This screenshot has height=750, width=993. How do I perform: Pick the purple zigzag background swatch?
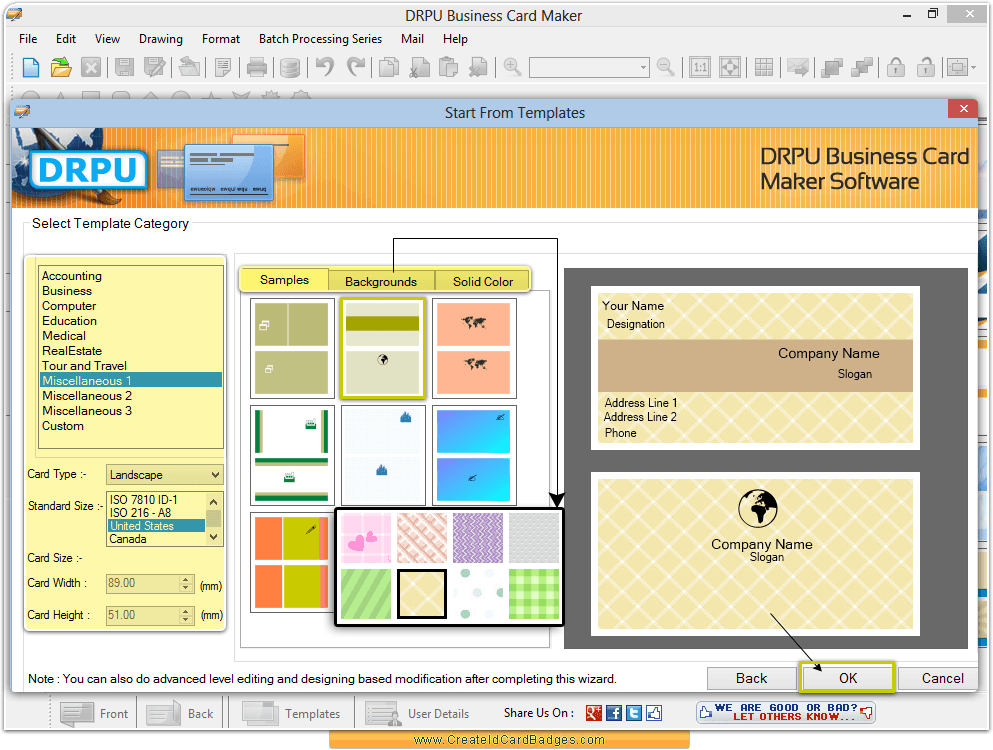pos(478,538)
